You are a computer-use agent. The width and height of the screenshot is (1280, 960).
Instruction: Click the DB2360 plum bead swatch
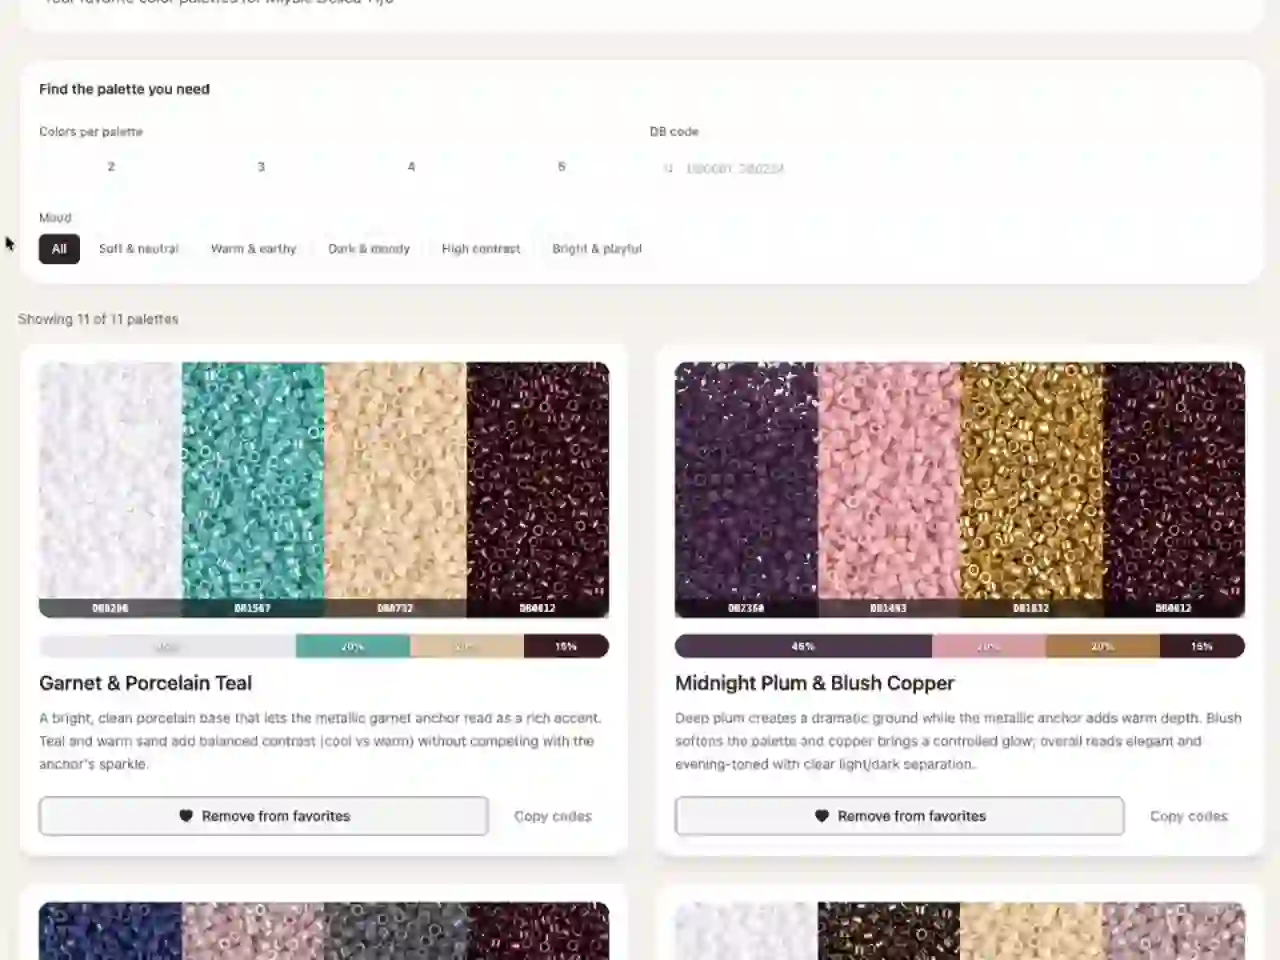point(745,490)
